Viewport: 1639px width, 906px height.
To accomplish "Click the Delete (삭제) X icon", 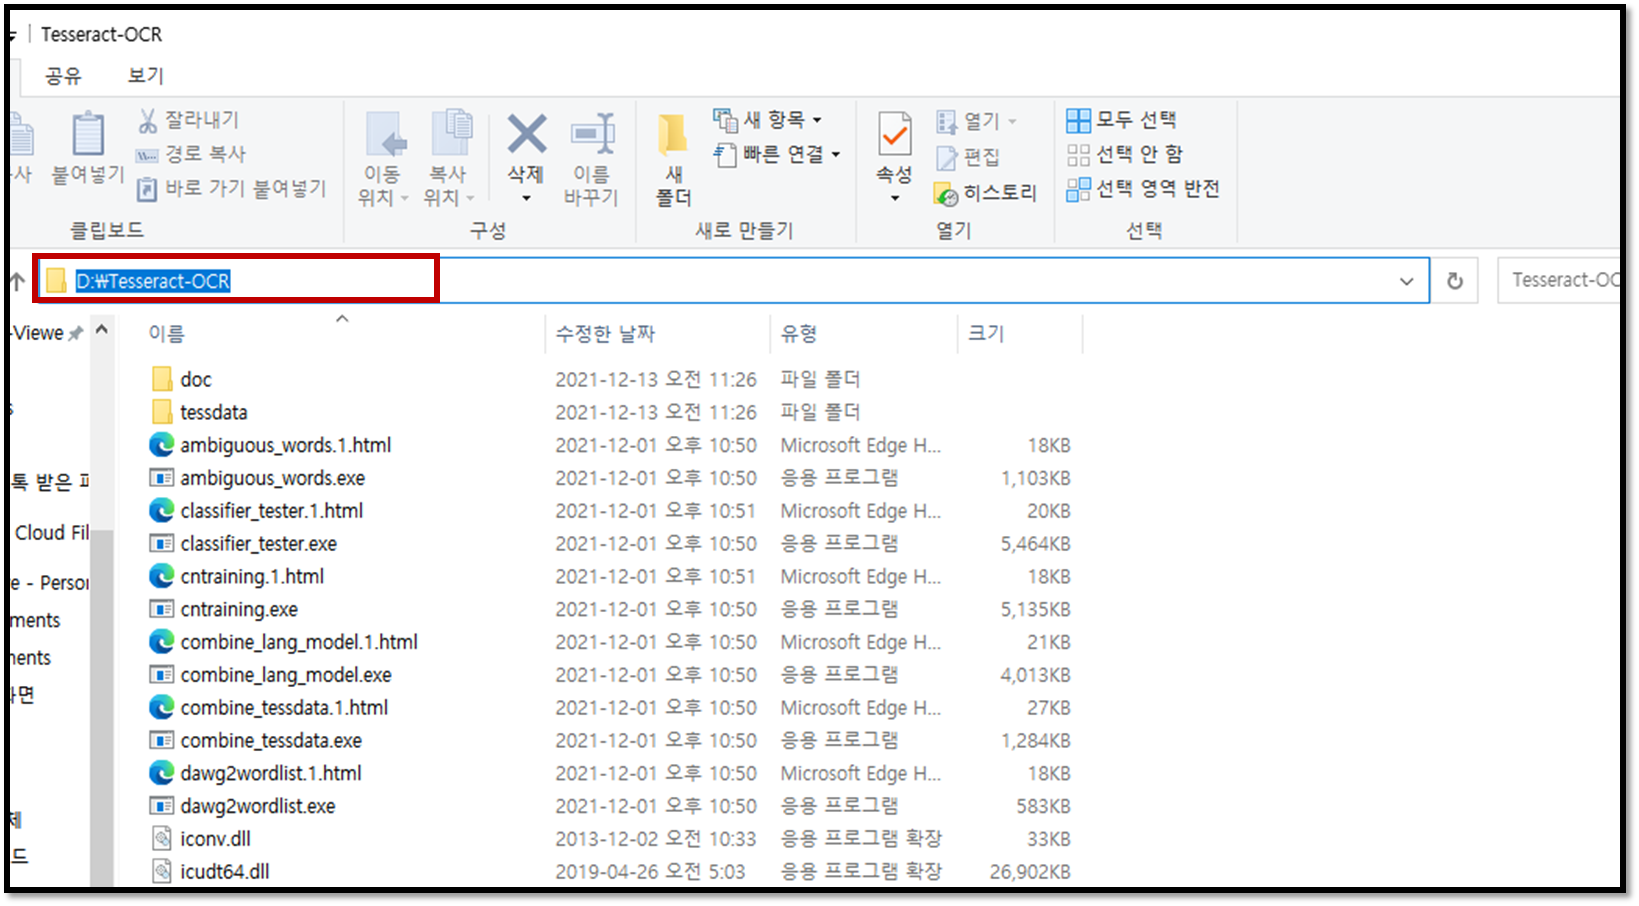I will coord(526,133).
